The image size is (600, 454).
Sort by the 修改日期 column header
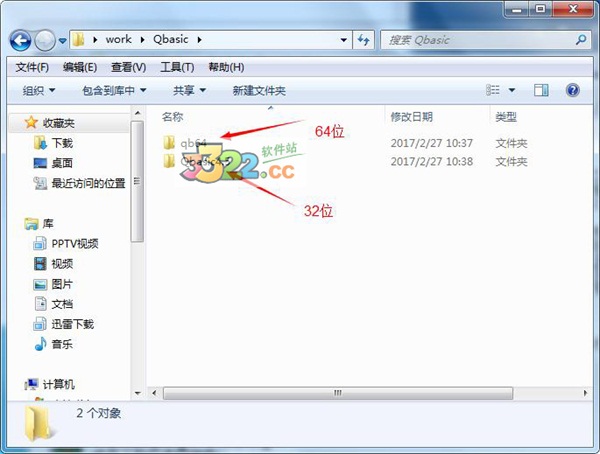pos(412,116)
